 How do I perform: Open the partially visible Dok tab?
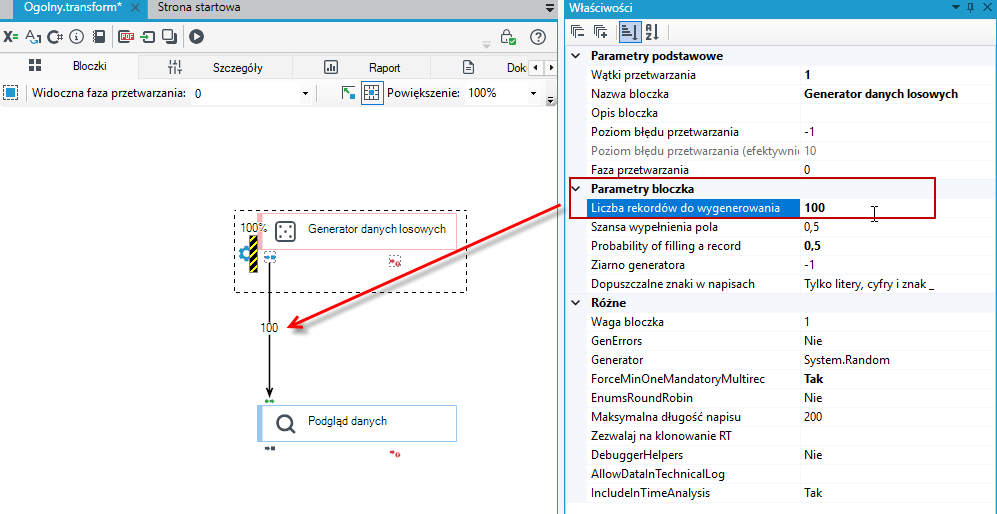pyautogui.click(x=480, y=67)
